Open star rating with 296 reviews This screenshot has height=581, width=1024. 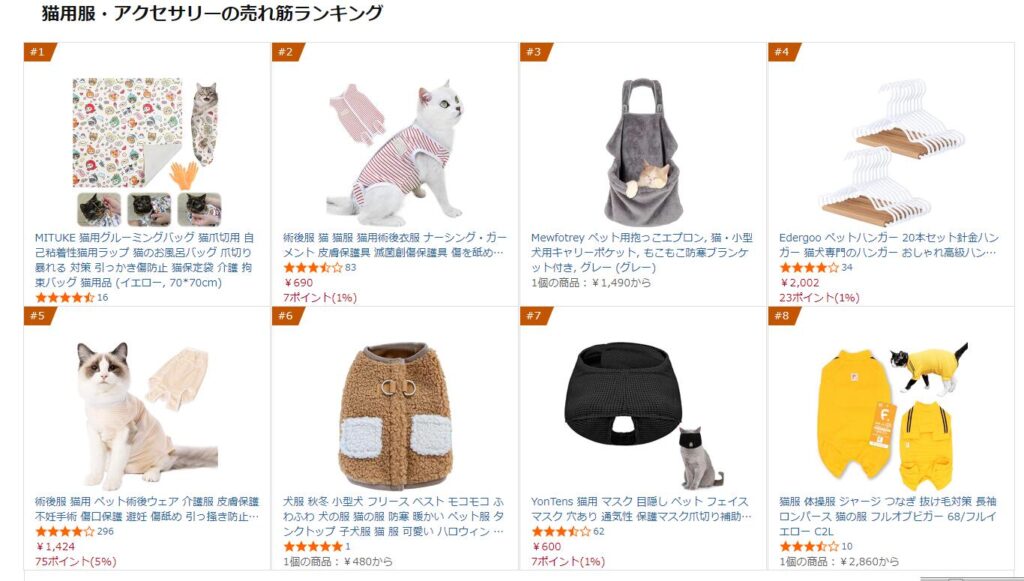(65, 531)
